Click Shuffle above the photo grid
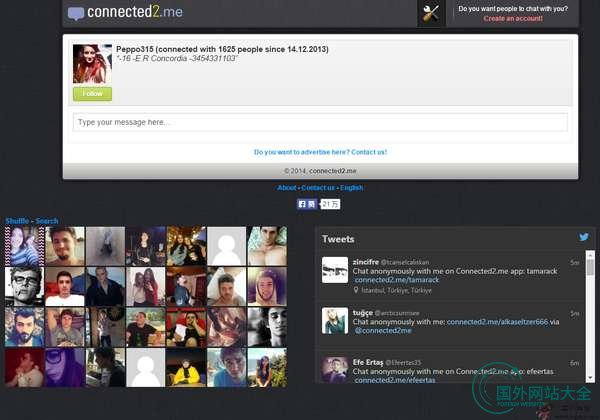 (17, 221)
